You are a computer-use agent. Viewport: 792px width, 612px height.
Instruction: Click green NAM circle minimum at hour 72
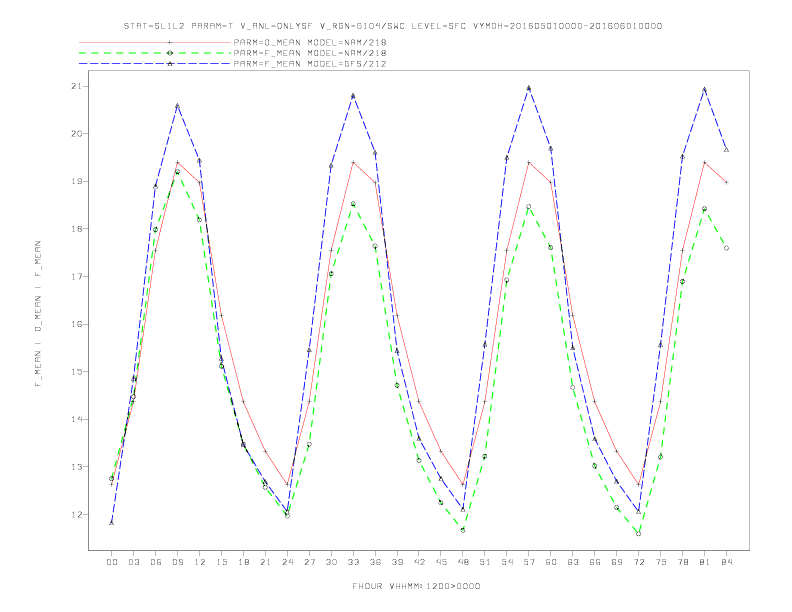tap(638, 533)
